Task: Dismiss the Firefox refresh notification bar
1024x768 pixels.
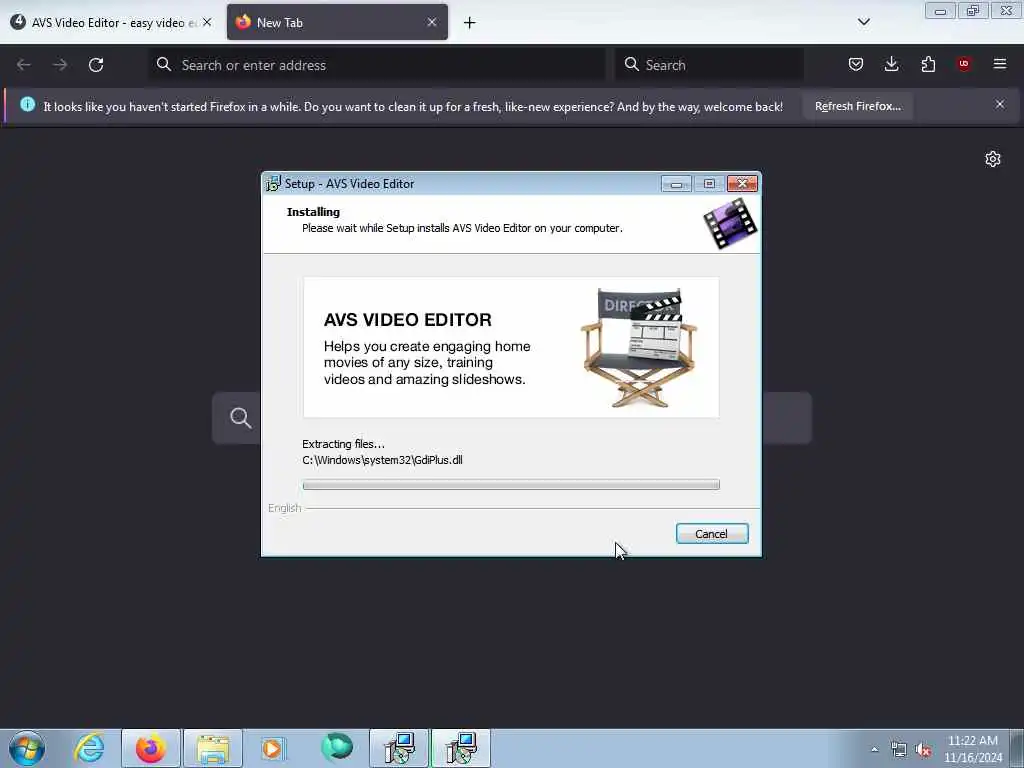Action: point(999,104)
